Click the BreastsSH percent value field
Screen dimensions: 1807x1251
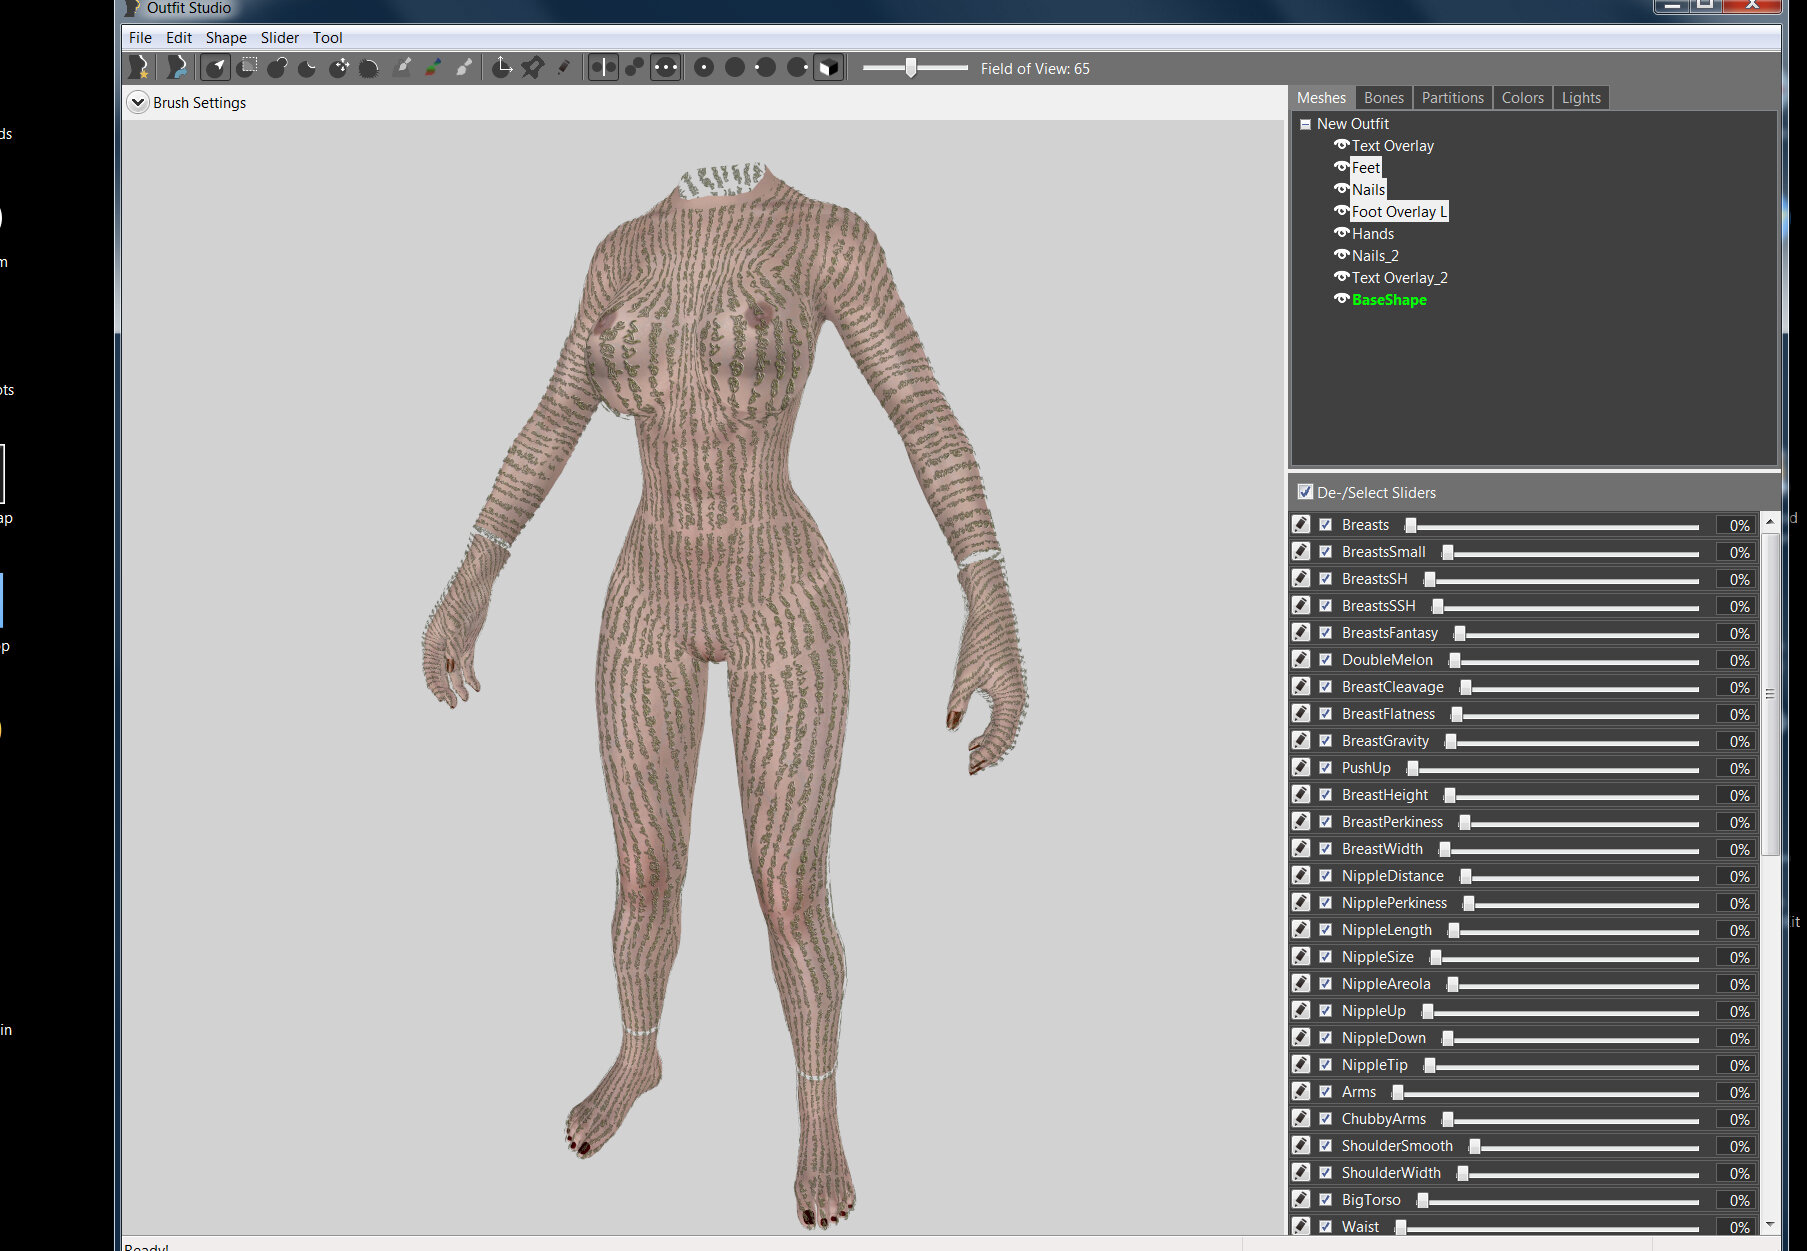1737,579
